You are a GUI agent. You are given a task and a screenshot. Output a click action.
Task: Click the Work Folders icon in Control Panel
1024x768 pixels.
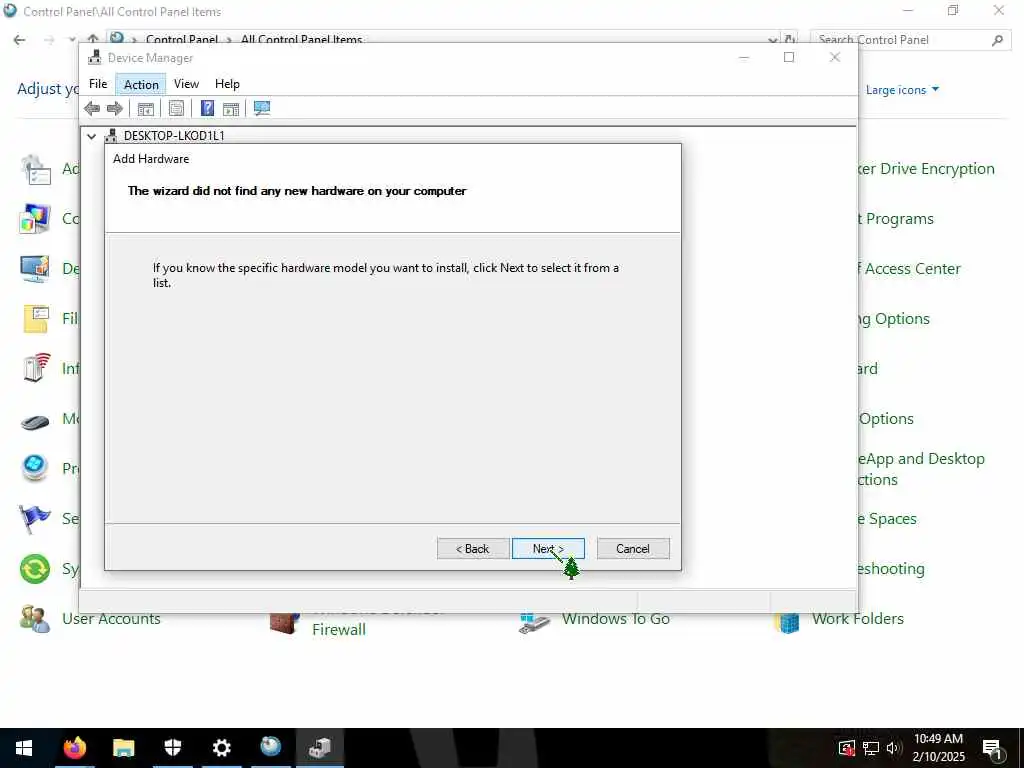(x=788, y=622)
